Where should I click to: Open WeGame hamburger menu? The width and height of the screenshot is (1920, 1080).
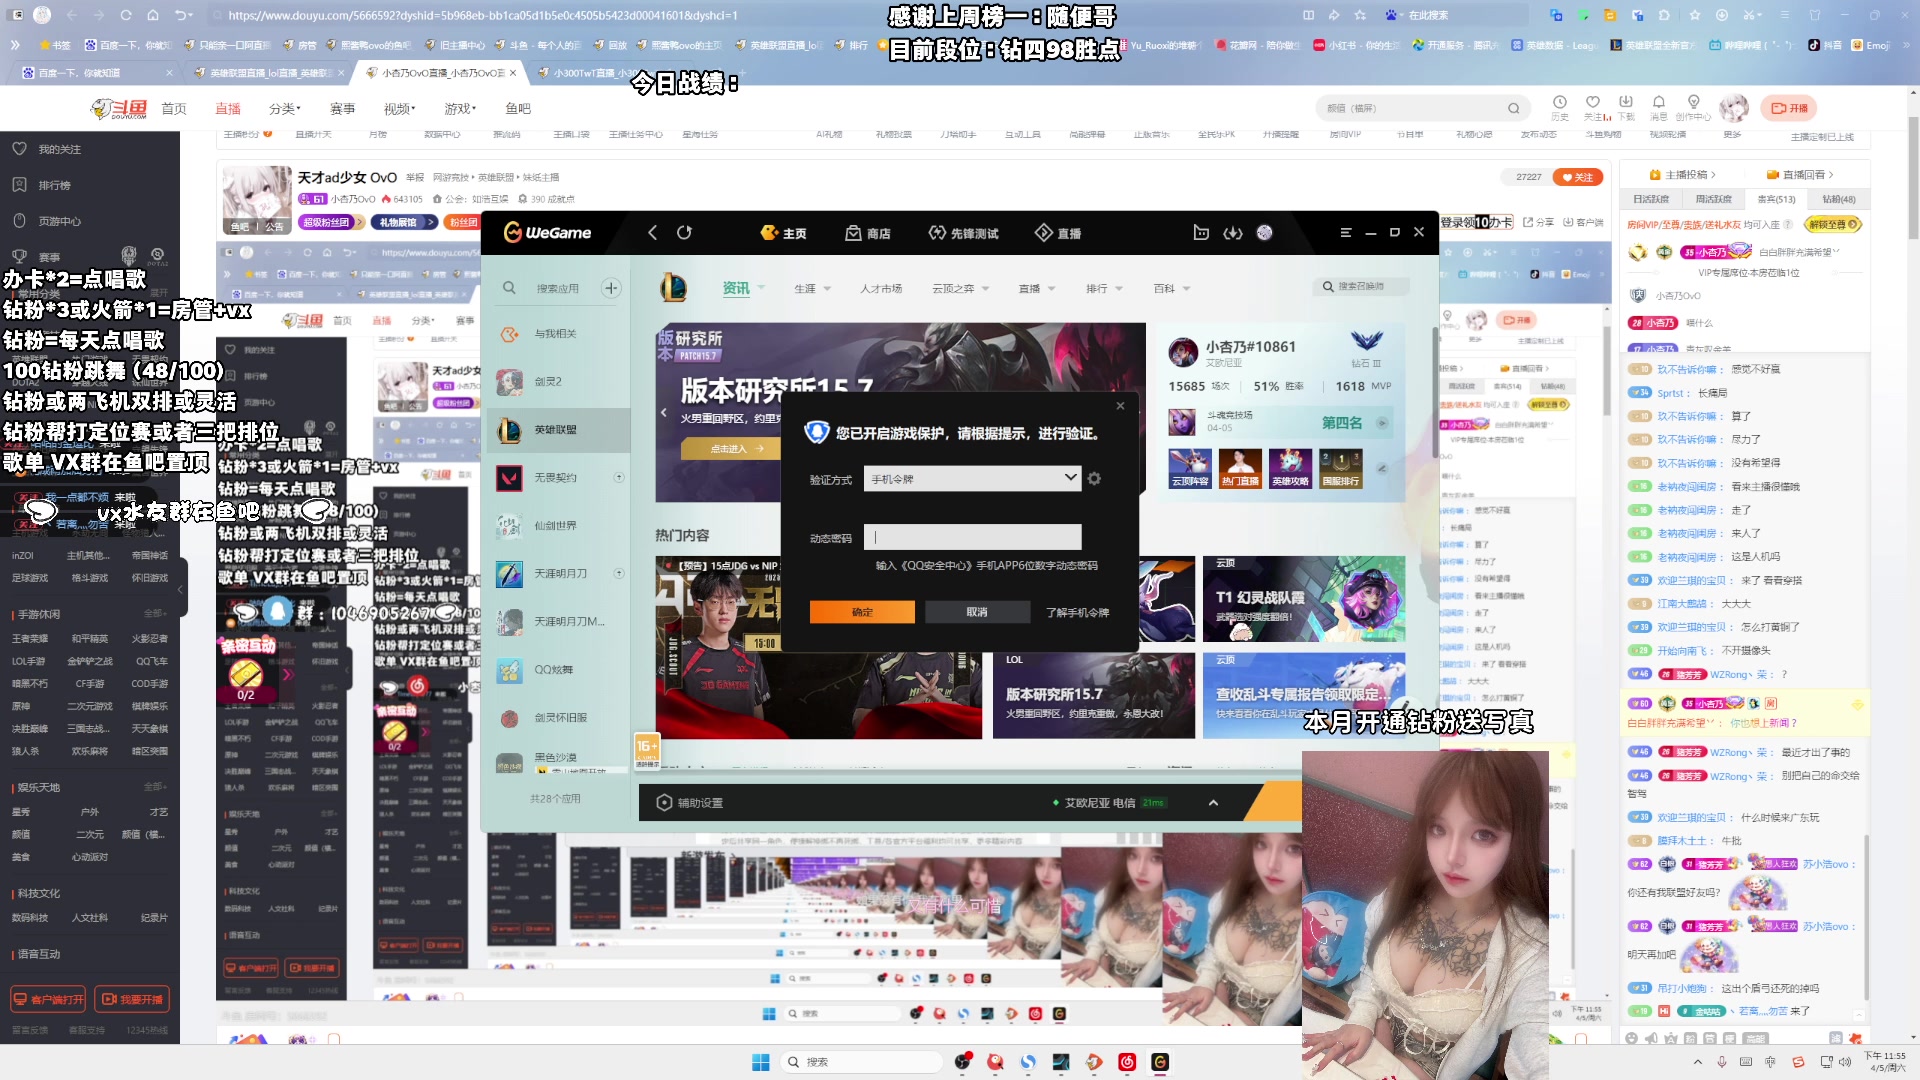pos(1346,232)
